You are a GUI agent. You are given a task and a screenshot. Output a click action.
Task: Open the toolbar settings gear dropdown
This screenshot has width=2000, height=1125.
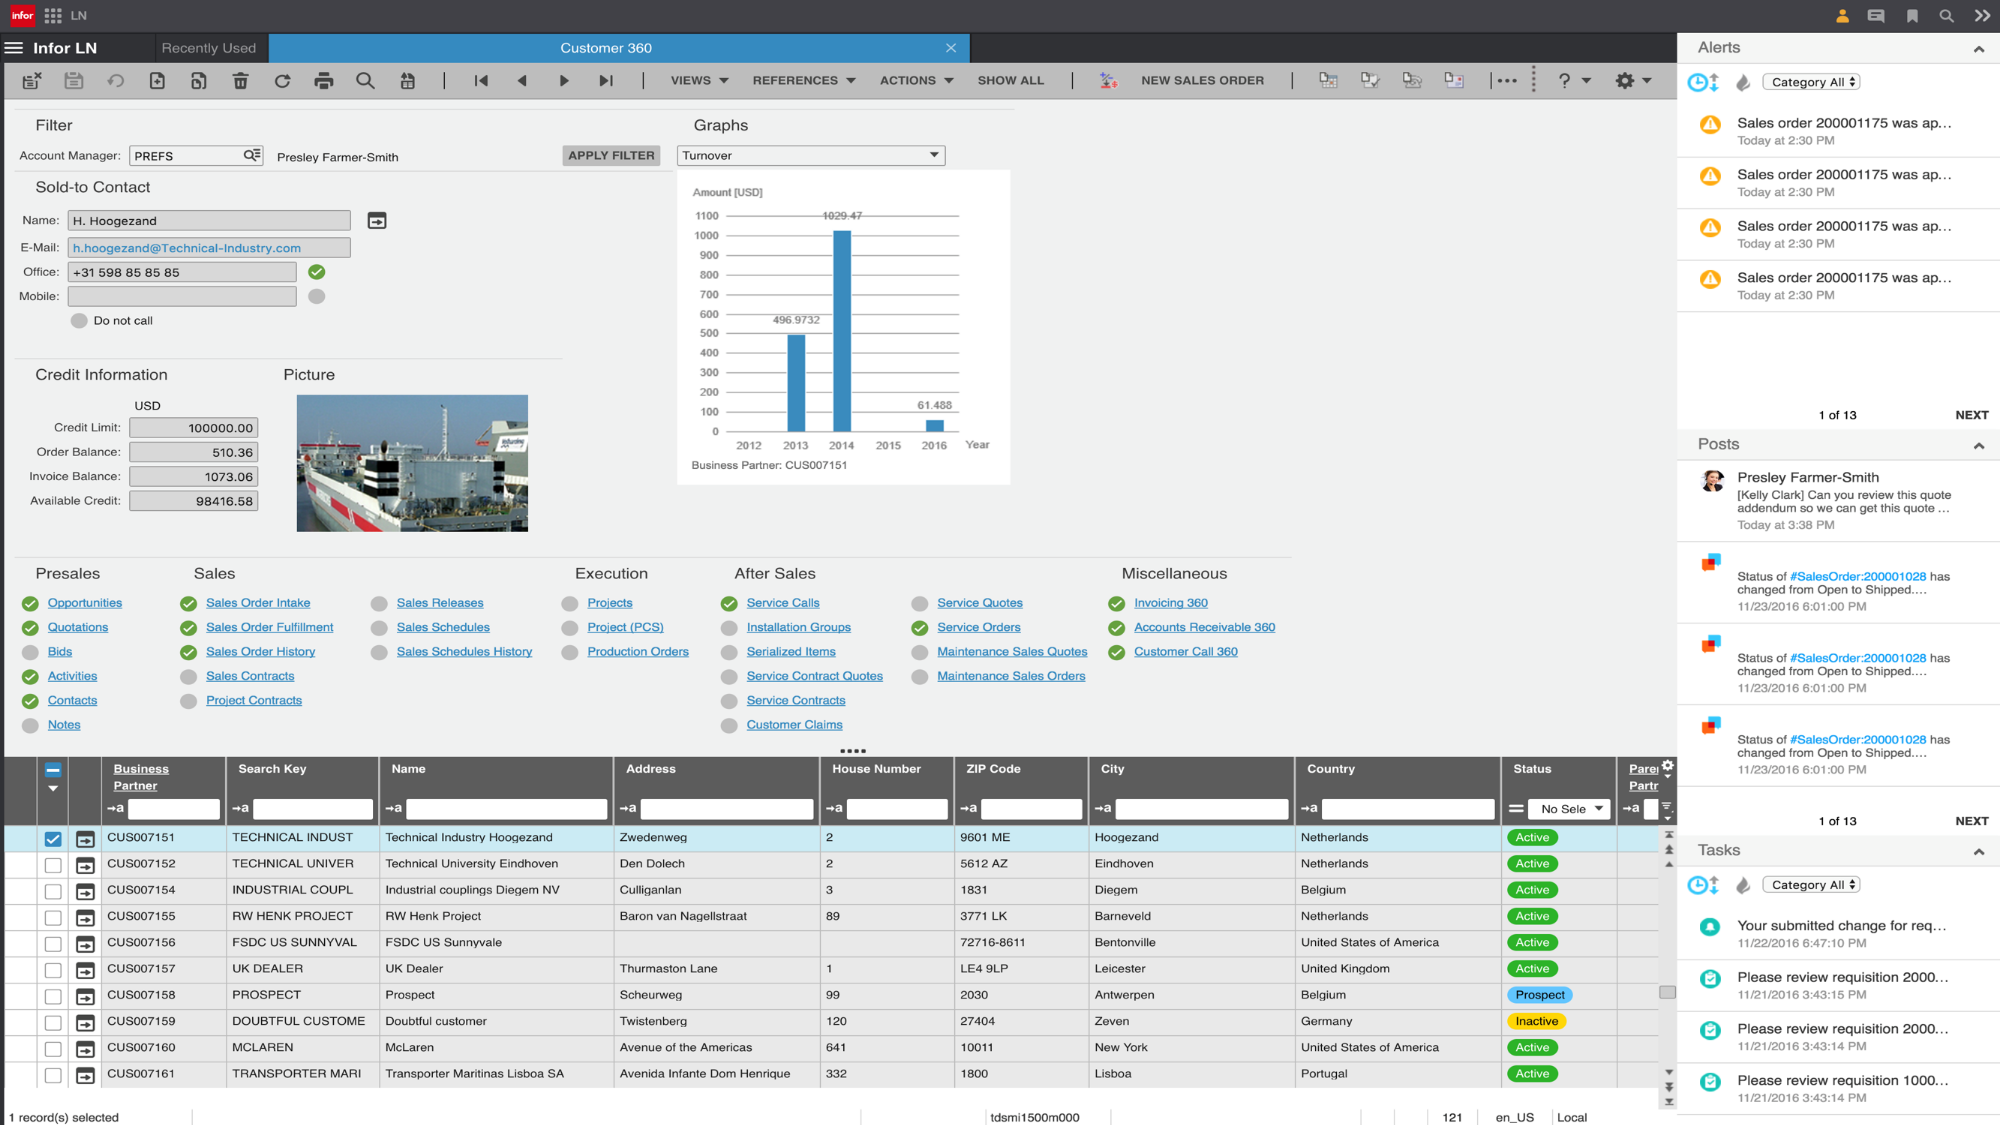pos(1633,81)
